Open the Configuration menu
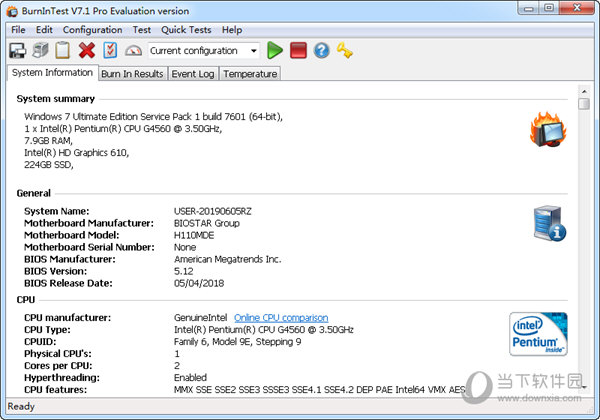 pos(92,30)
